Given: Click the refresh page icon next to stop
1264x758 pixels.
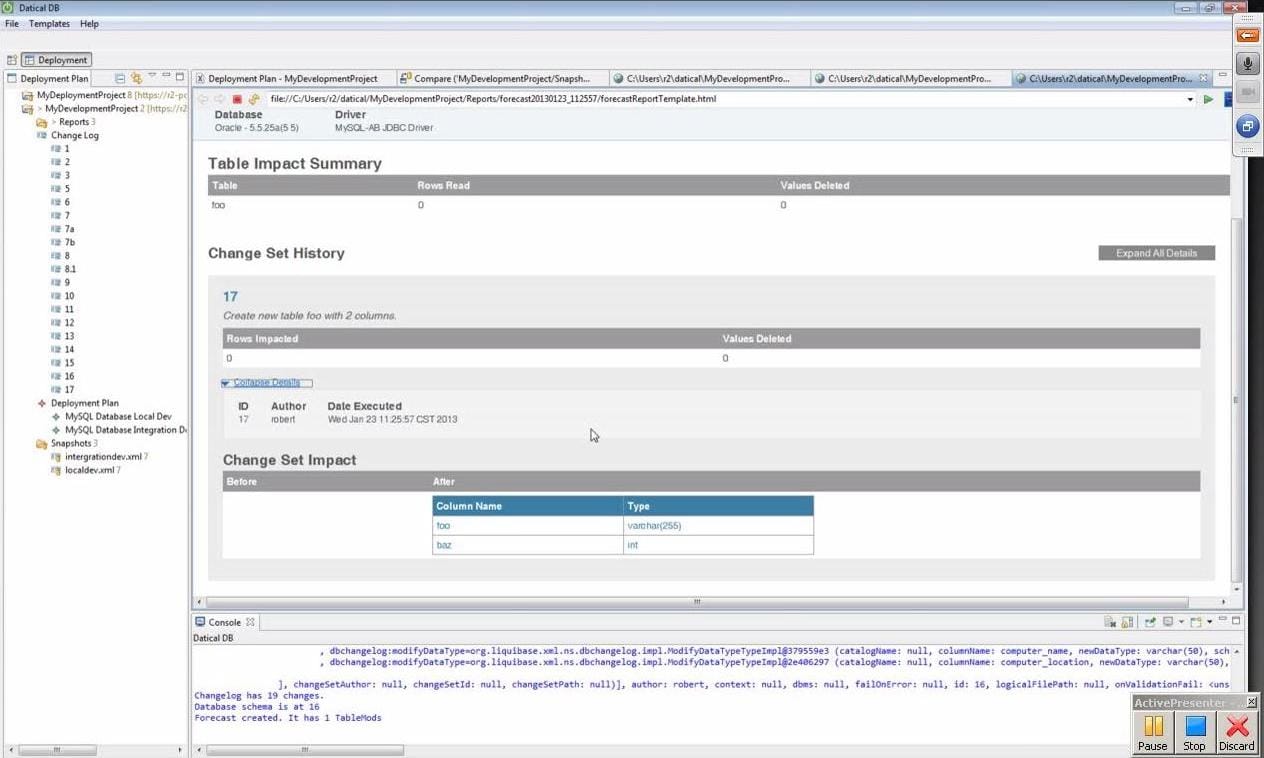Looking at the screenshot, I should point(254,99).
